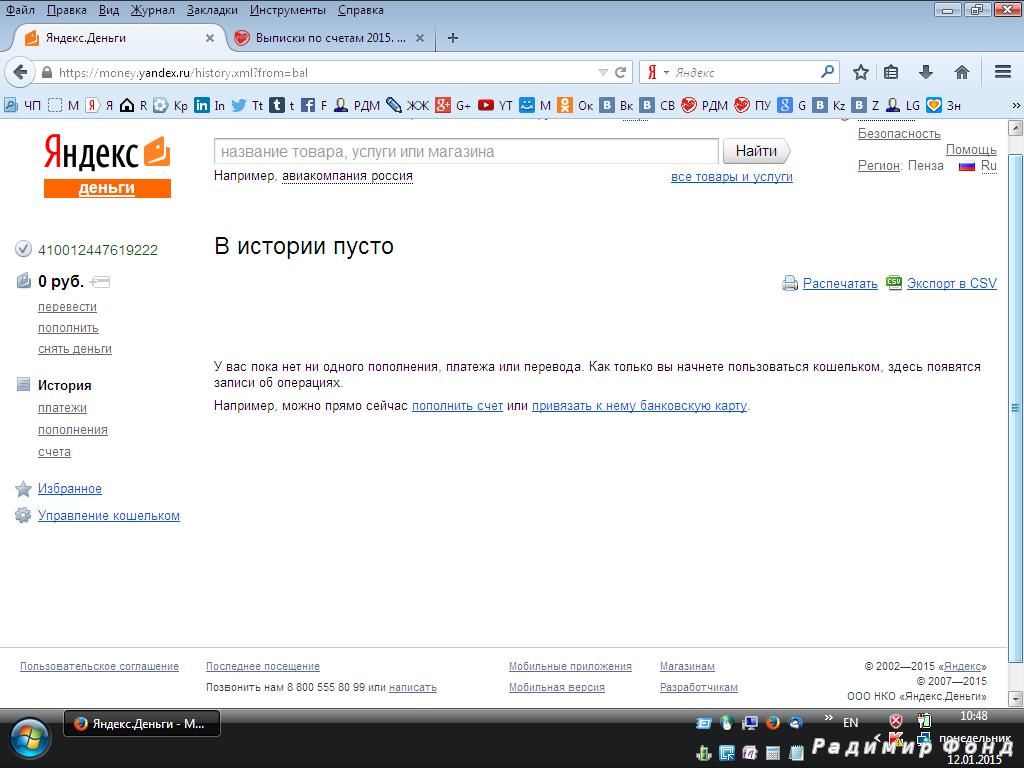The width and height of the screenshot is (1024, 768).
Task: Click привязать к нему банковскую карту link
Action: pyautogui.click(x=639, y=406)
